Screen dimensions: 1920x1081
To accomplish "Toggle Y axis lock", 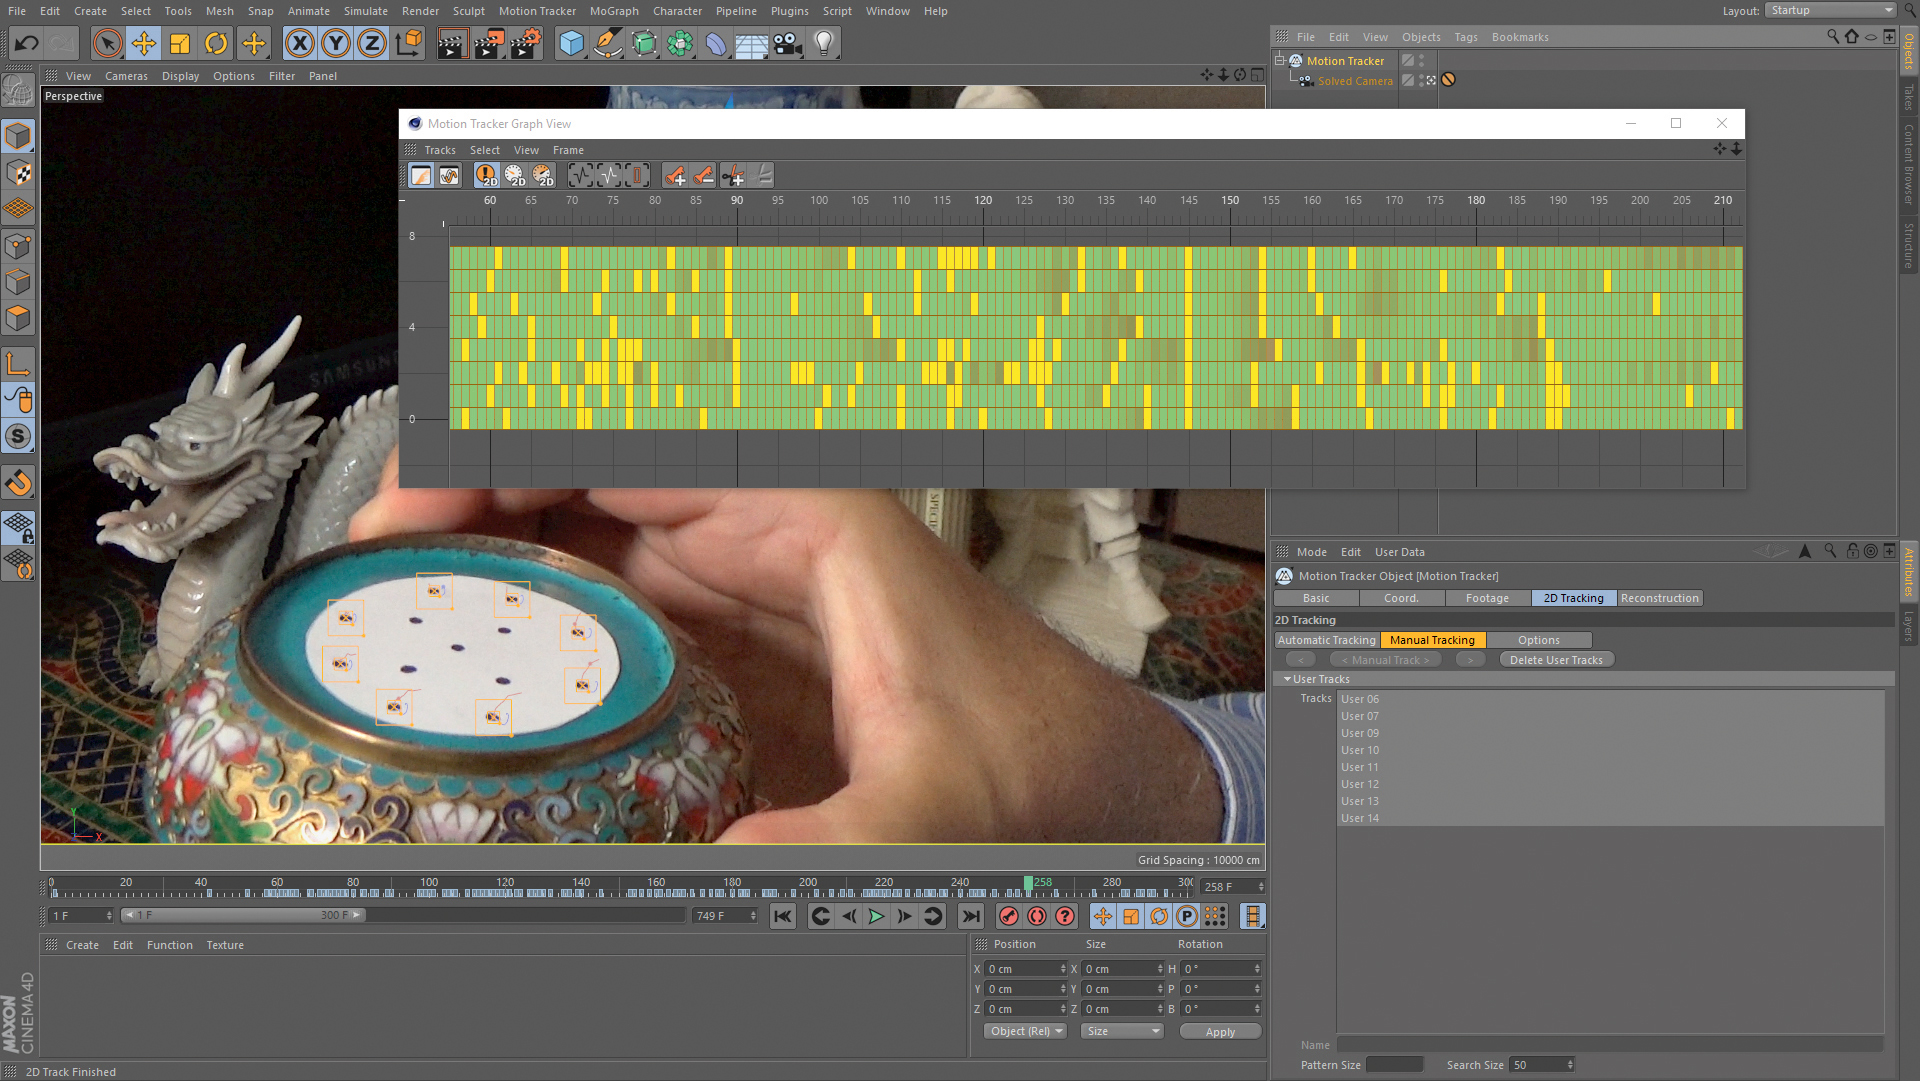I will pyautogui.click(x=336, y=43).
